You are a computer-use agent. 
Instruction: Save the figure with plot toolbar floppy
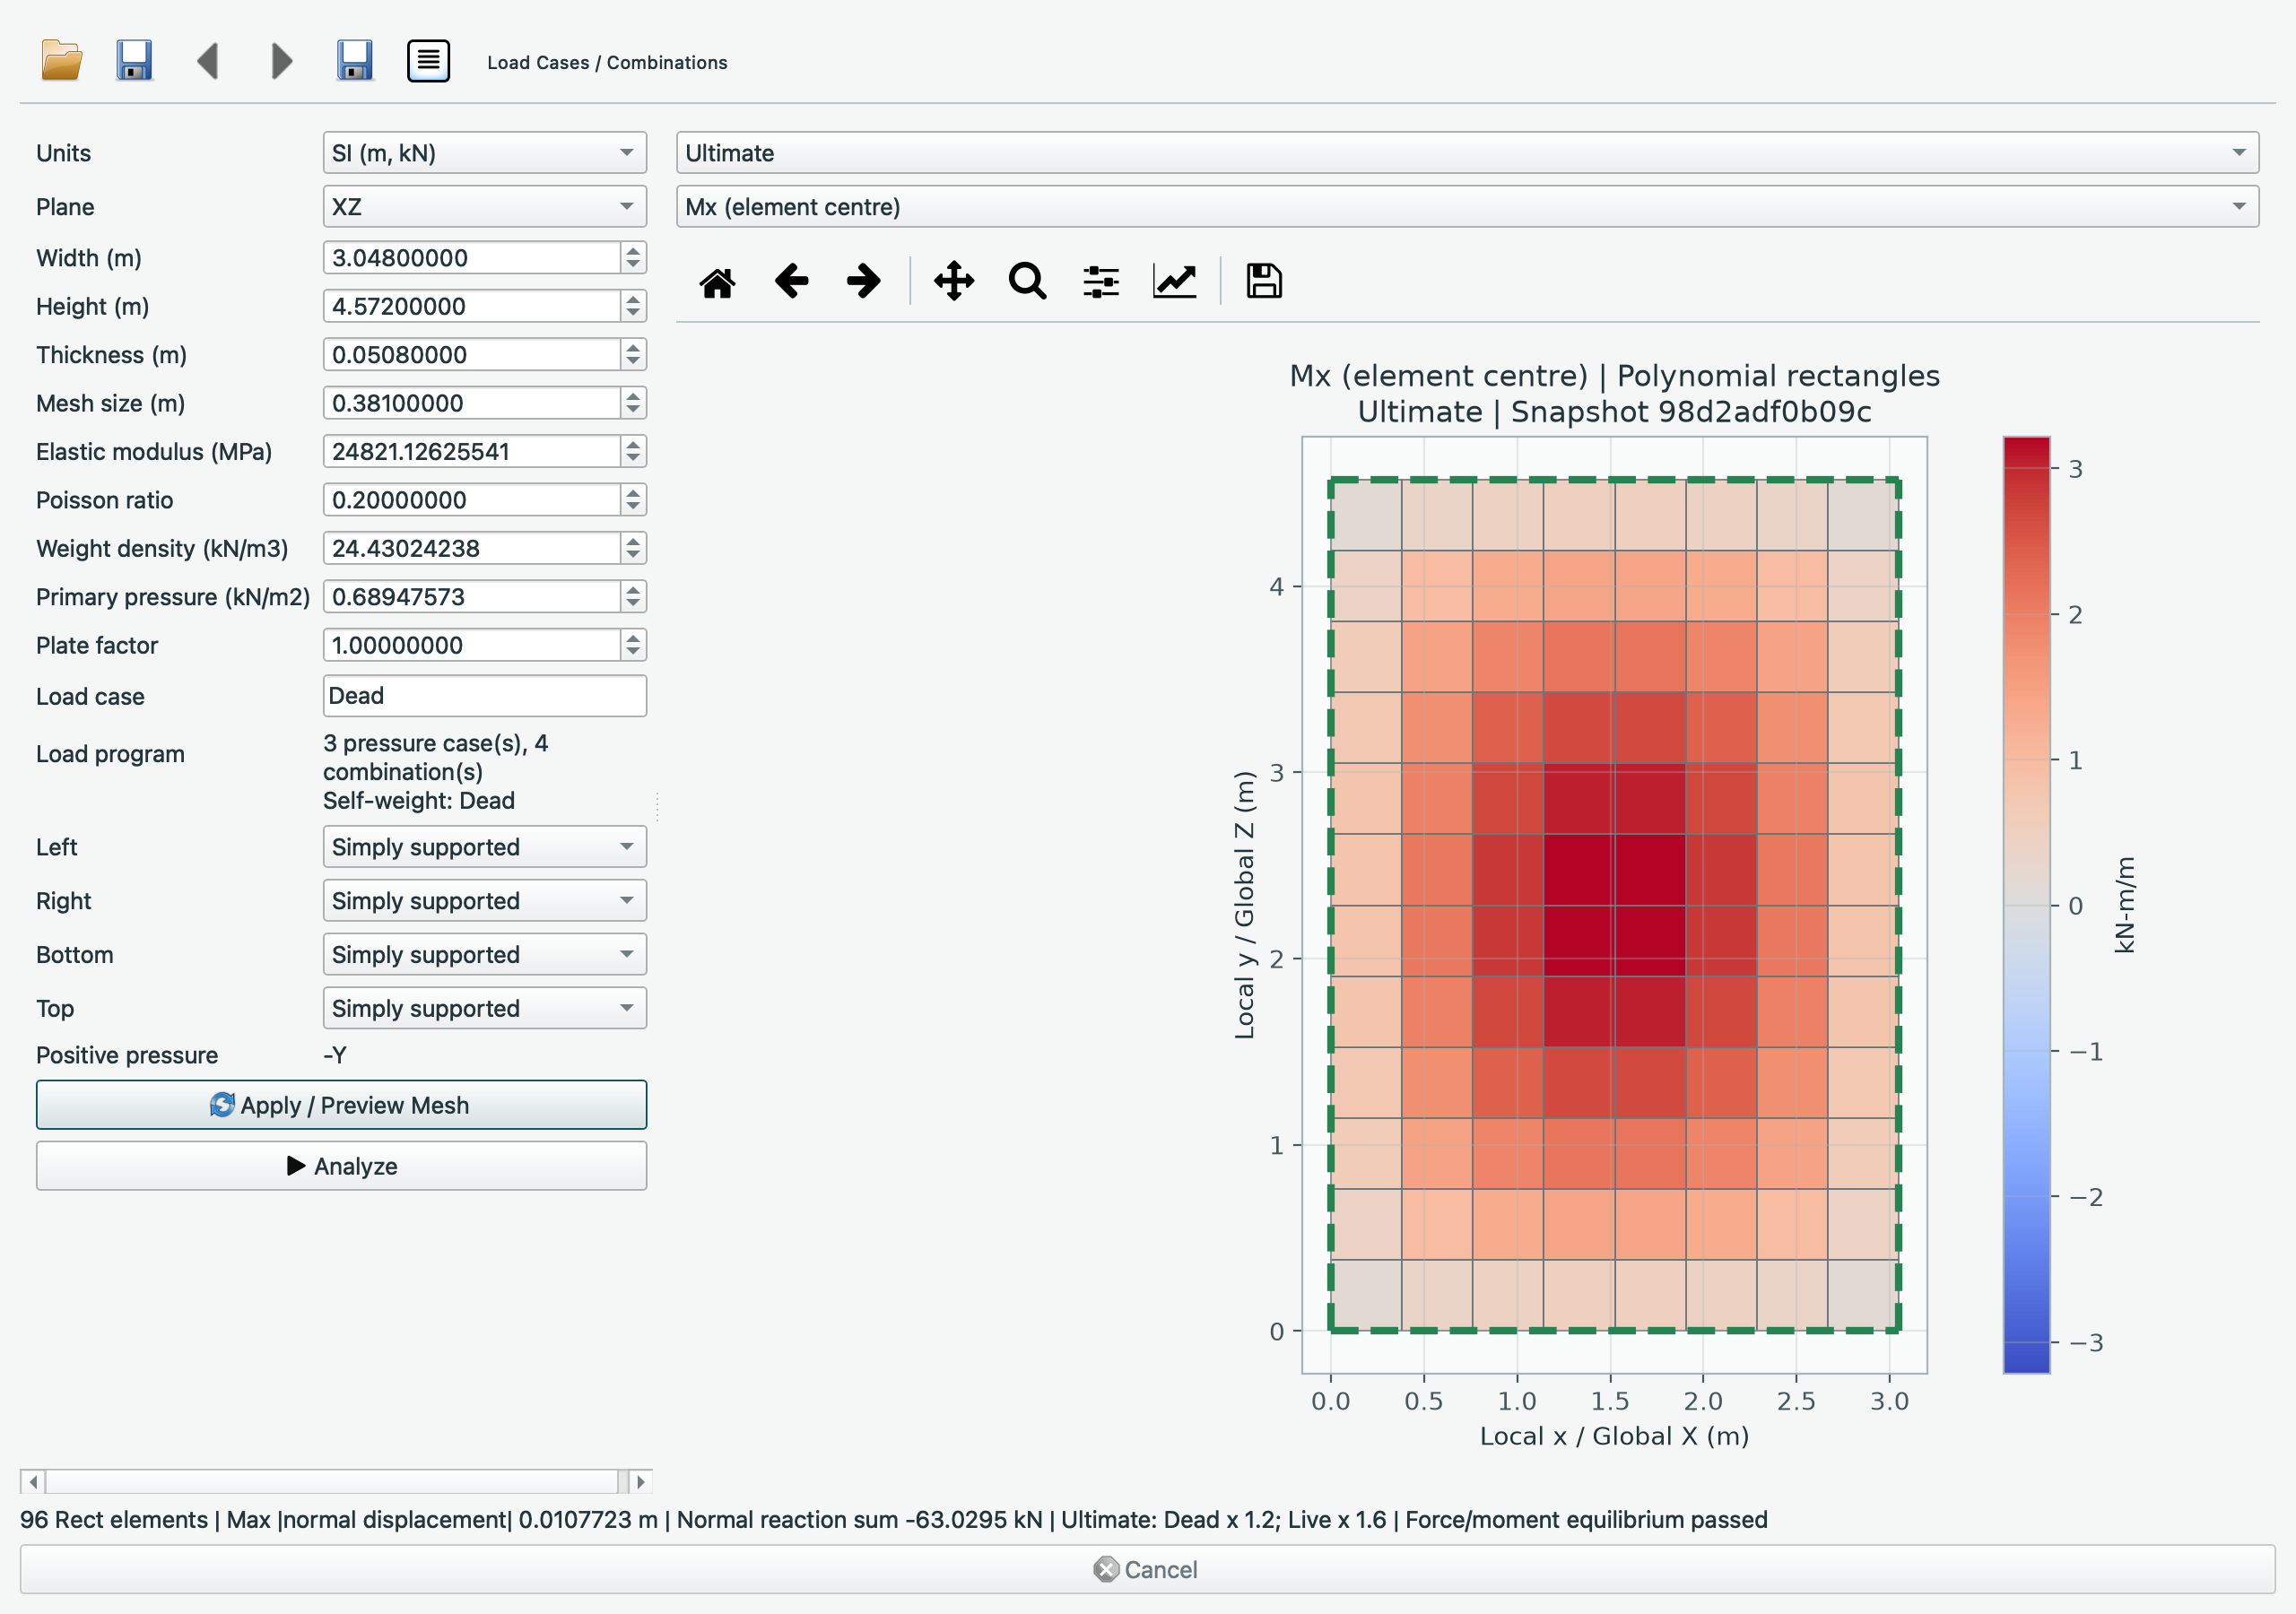(x=1264, y=281)
